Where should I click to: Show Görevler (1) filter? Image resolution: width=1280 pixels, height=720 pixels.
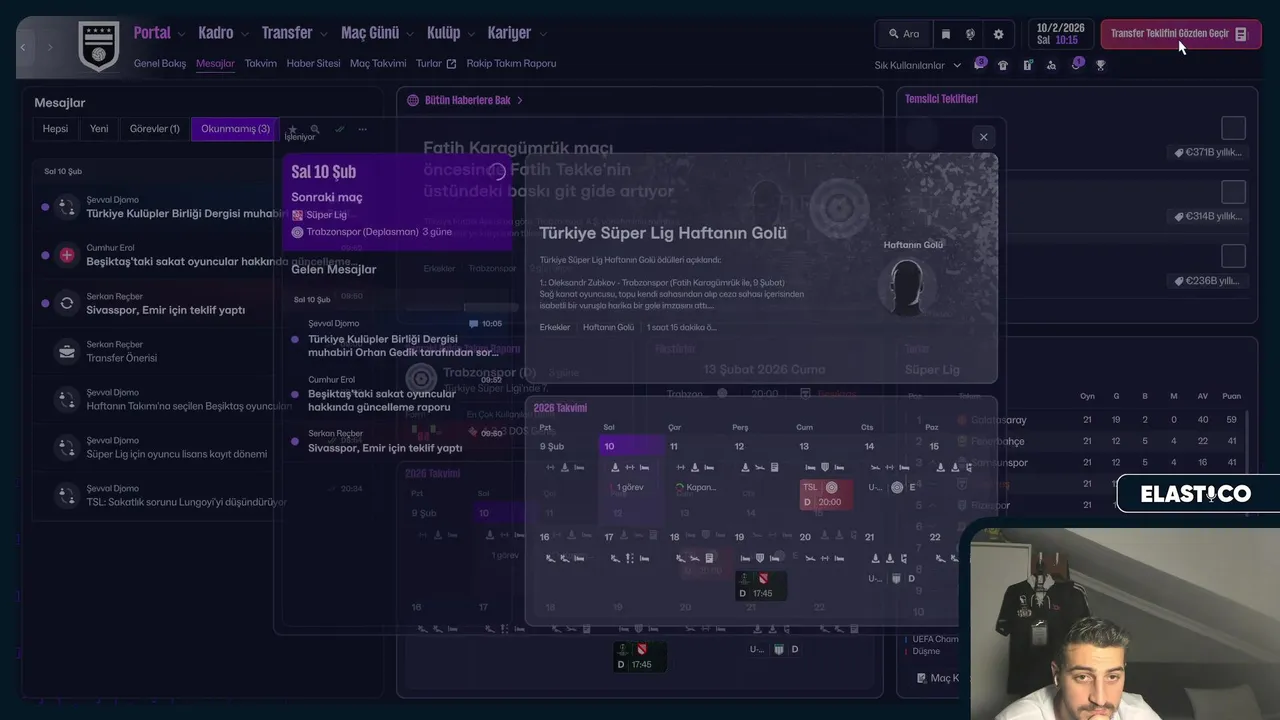tap(155, 129)
